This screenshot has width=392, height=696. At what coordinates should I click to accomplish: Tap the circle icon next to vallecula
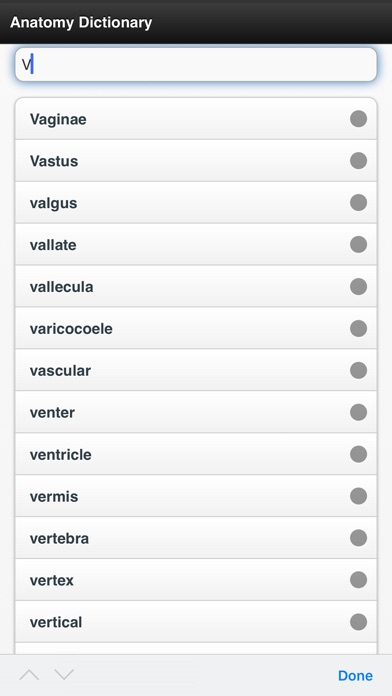(x=358, y=286)
